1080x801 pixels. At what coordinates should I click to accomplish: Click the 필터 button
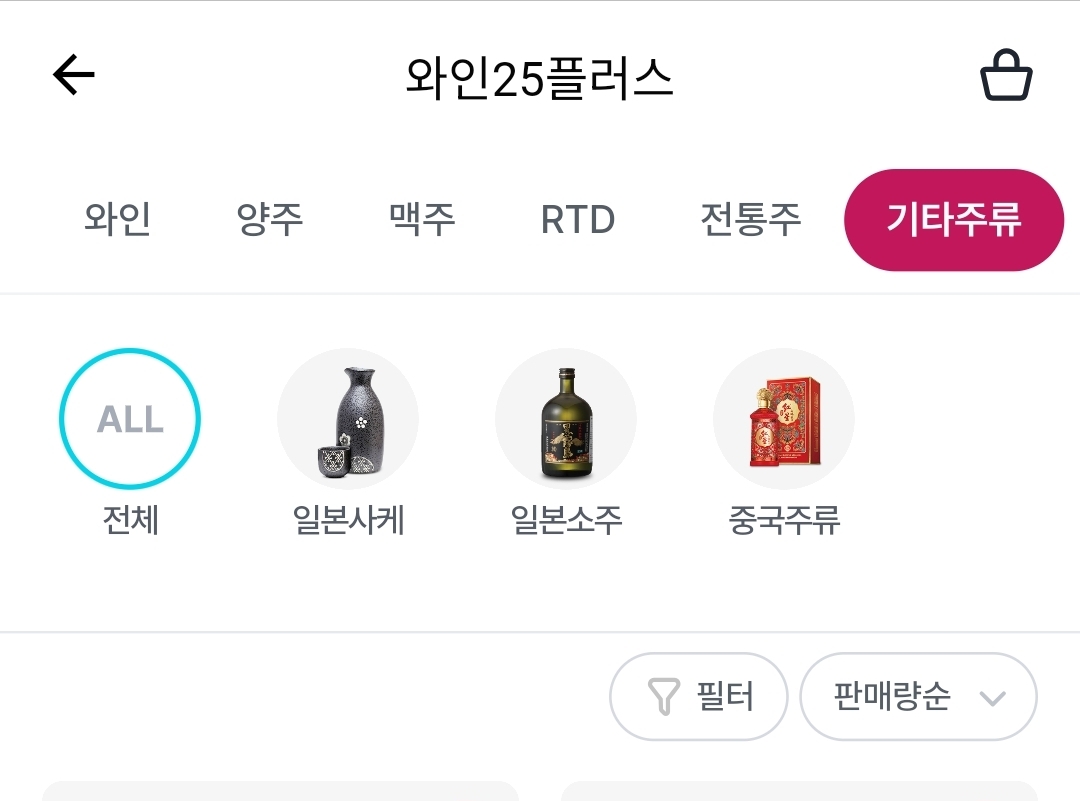click(x=699, y=696)
